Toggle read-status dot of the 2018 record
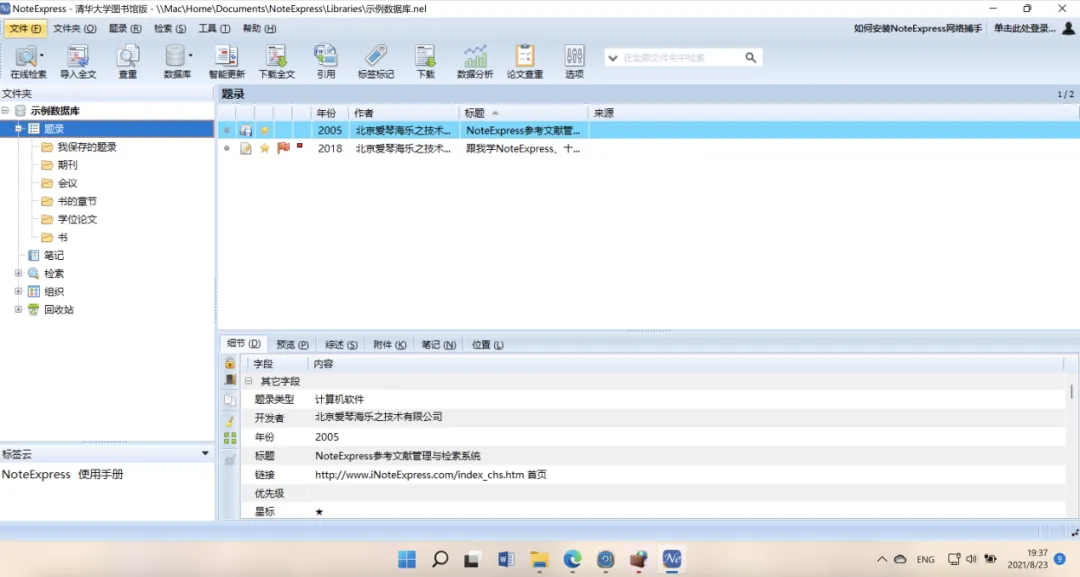The image size is (1080, 577). tap(227, 148)
